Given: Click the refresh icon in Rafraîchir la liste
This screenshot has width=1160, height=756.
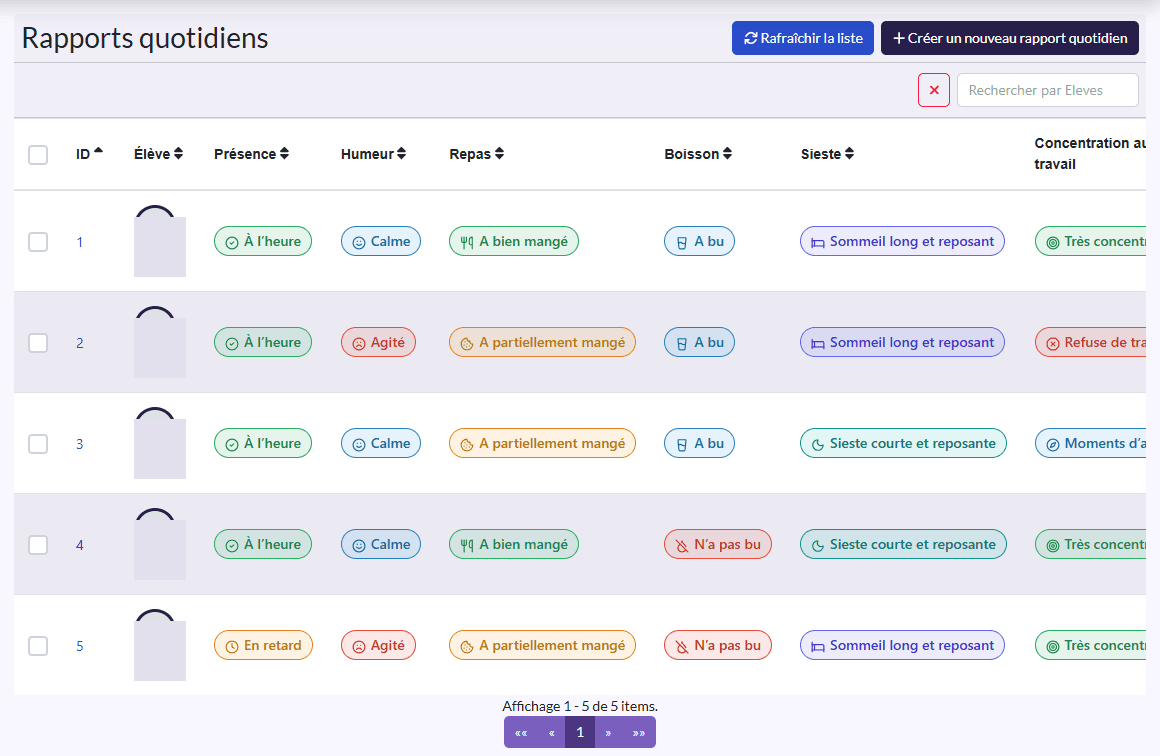Looking at the screenshot, I should pyautogui.click(x=750, y=38).
